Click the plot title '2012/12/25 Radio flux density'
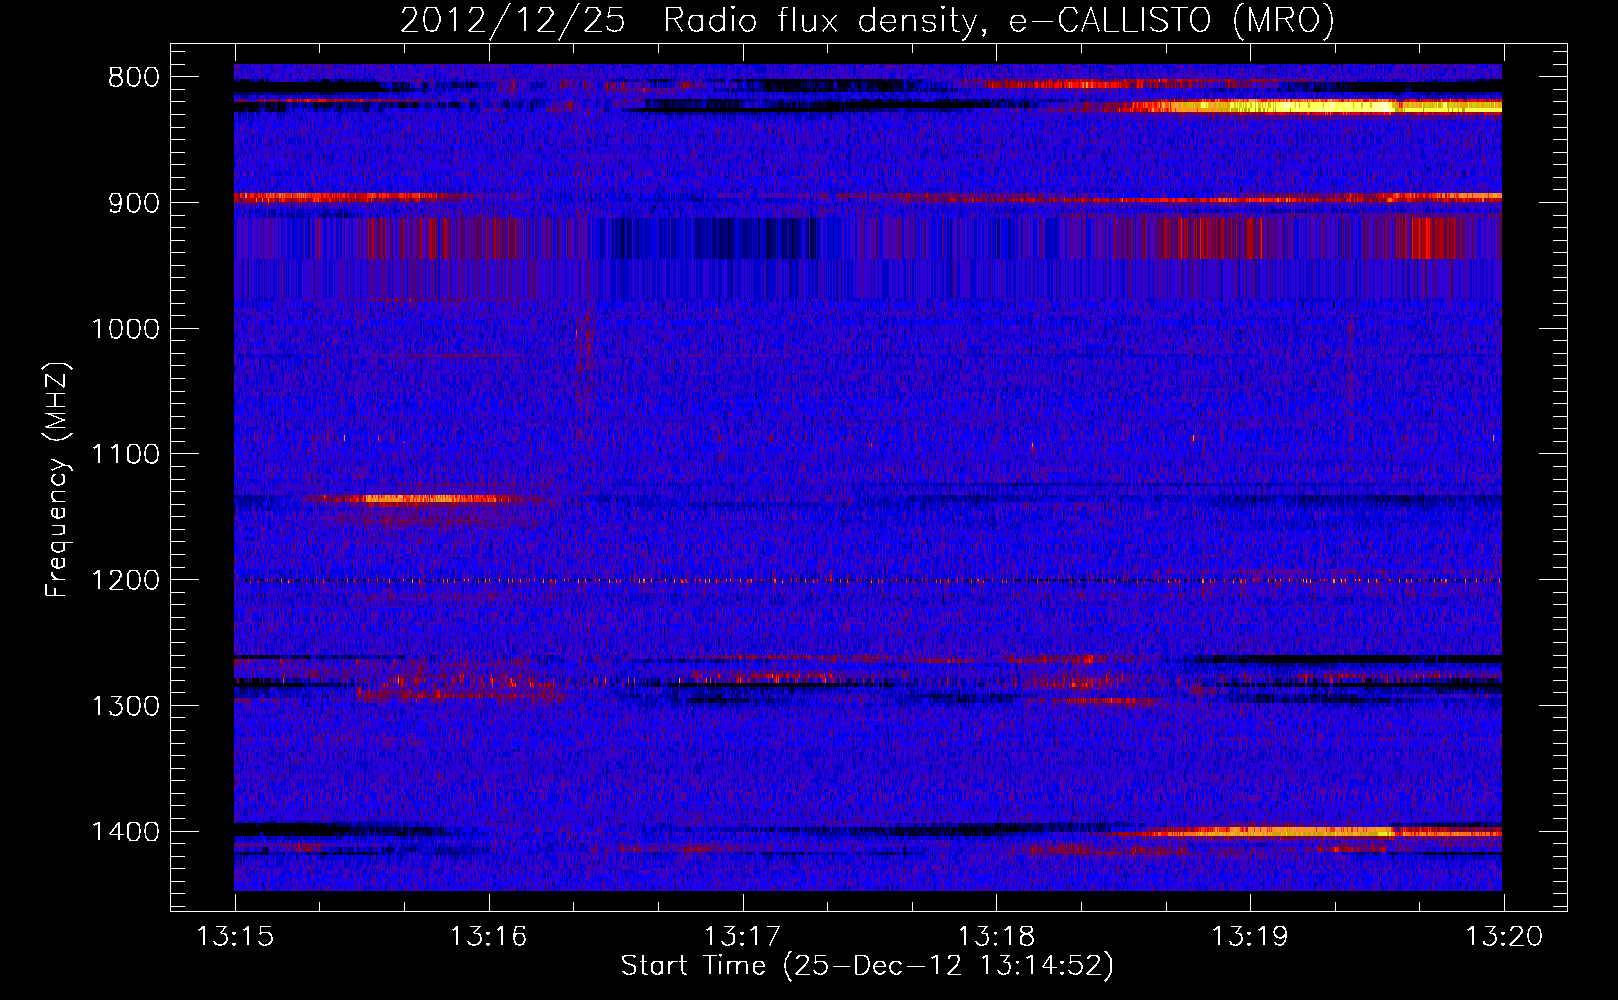Image resolution: width=1618 pixels, height=1000 pixels. [688, 21]
